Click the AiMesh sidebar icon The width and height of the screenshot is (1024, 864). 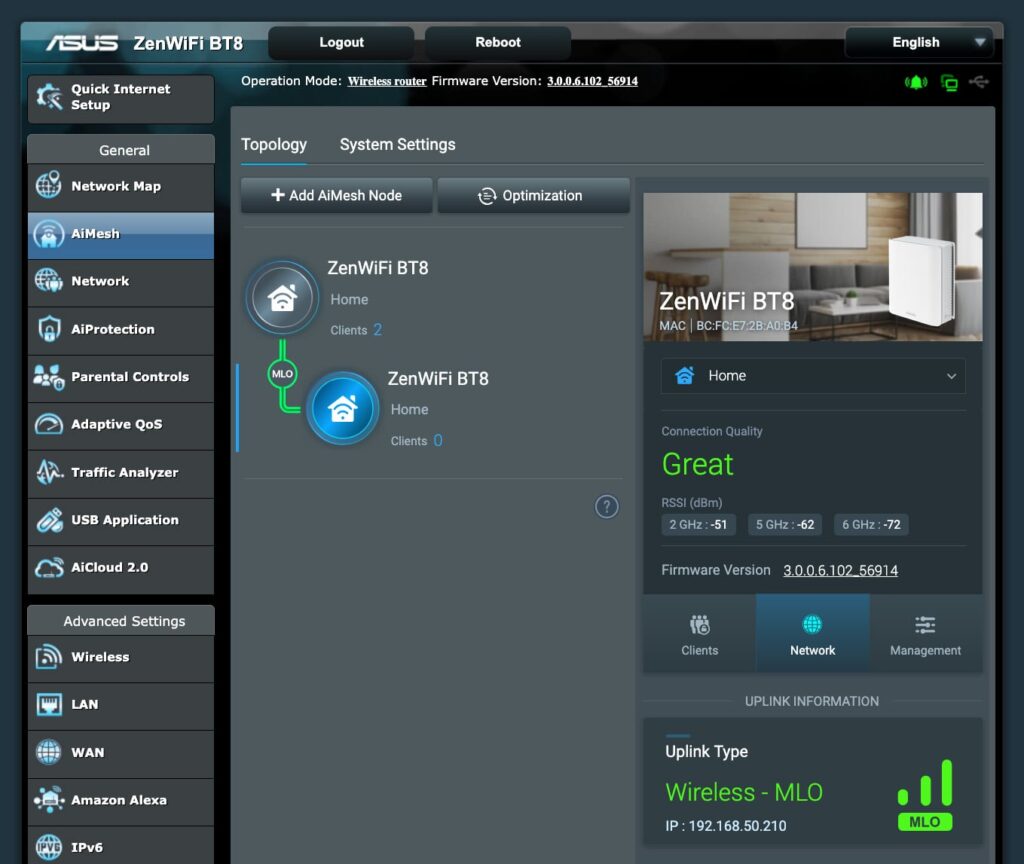(x=49, y=234)
